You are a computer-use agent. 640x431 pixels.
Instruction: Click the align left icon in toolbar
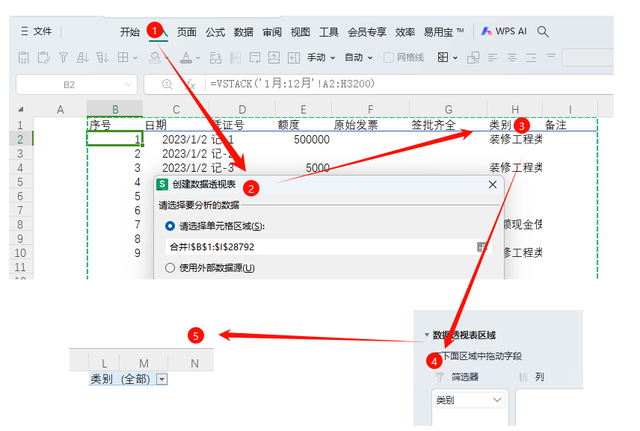click(493, 58)
